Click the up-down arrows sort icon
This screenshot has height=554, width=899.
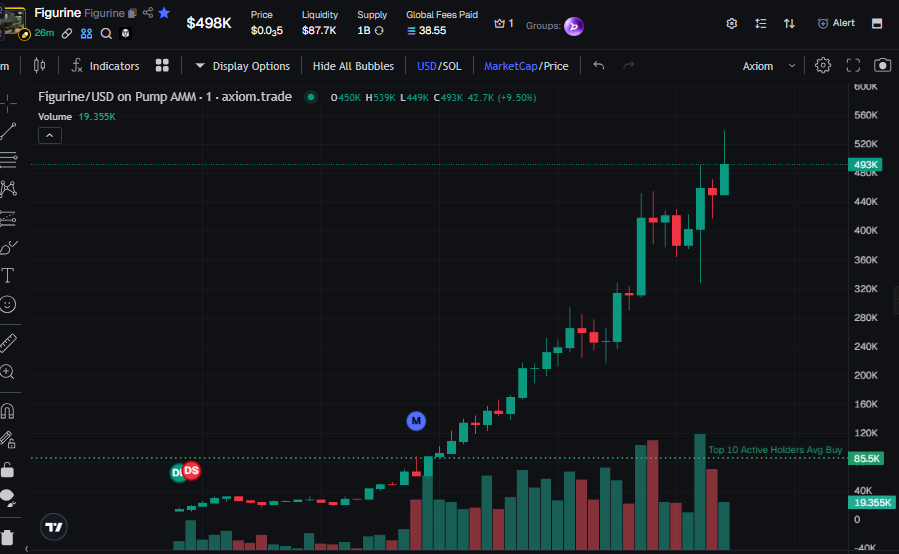pyautogui.click(x=789, y=24)
